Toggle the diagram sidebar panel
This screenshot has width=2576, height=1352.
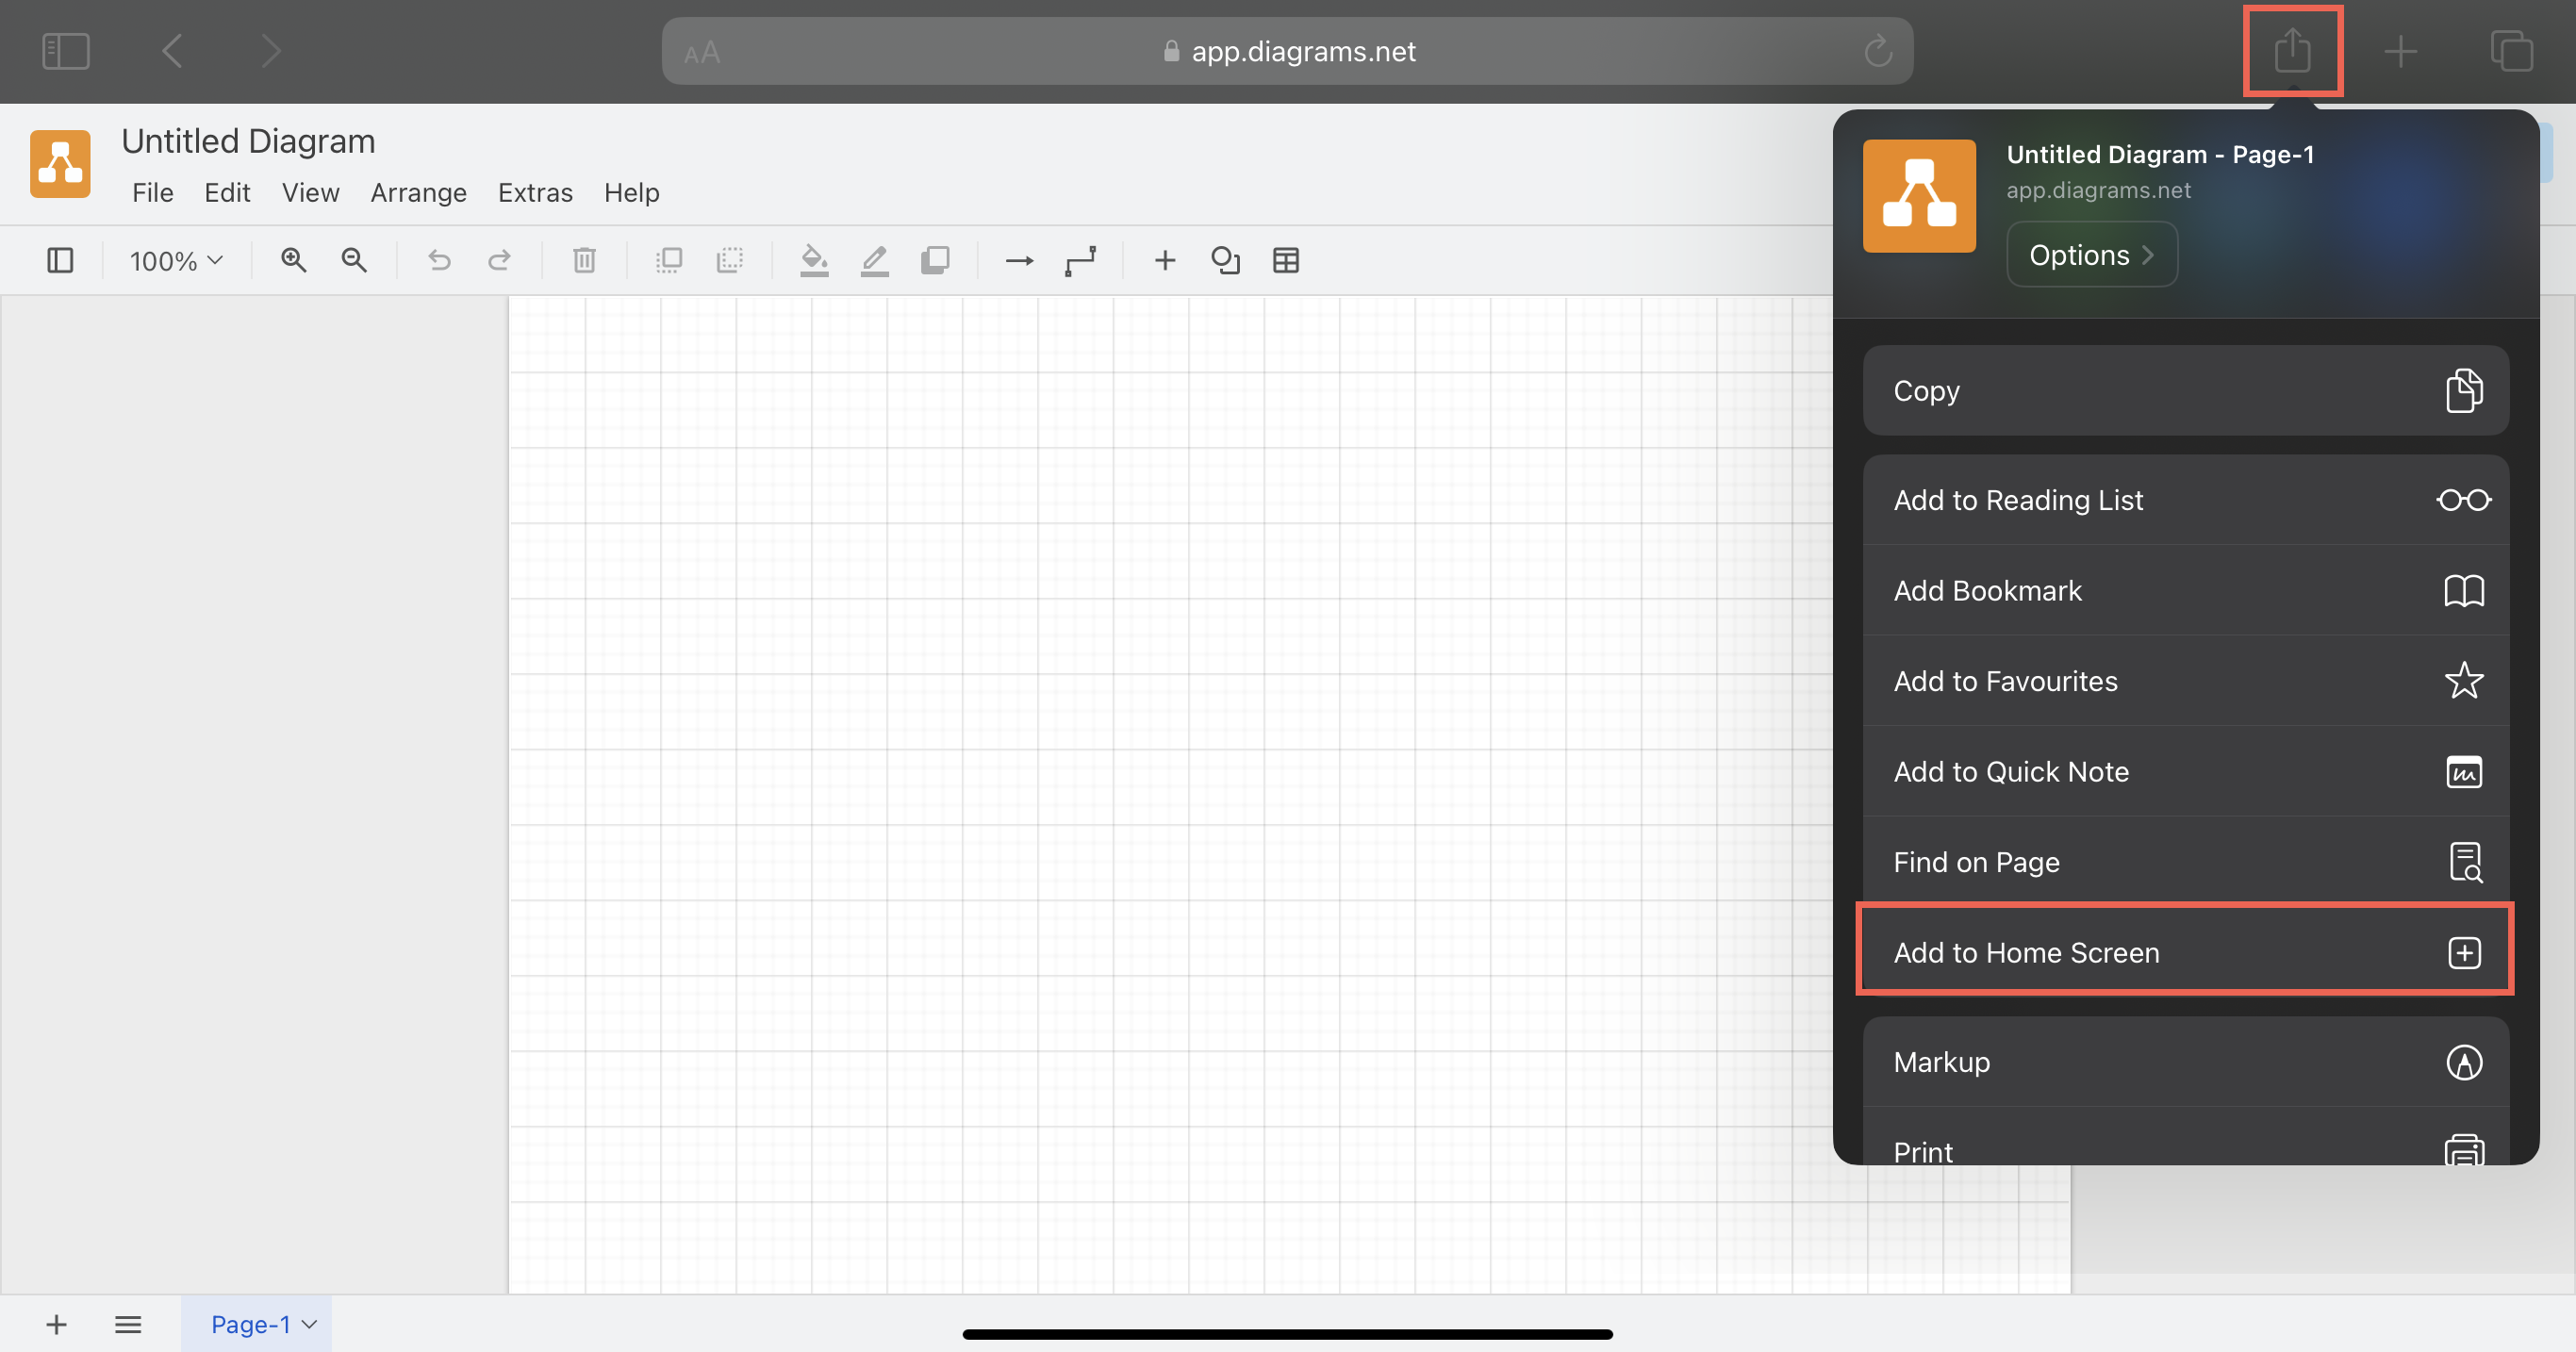(60, 260)
